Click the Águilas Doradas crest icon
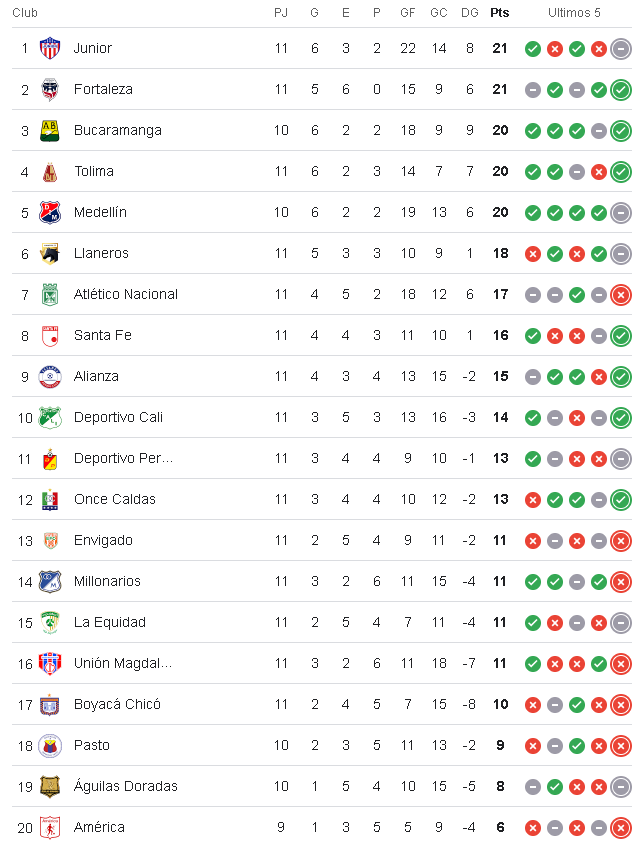This screenshot has width=641, height=847. [x=50, y=786]
